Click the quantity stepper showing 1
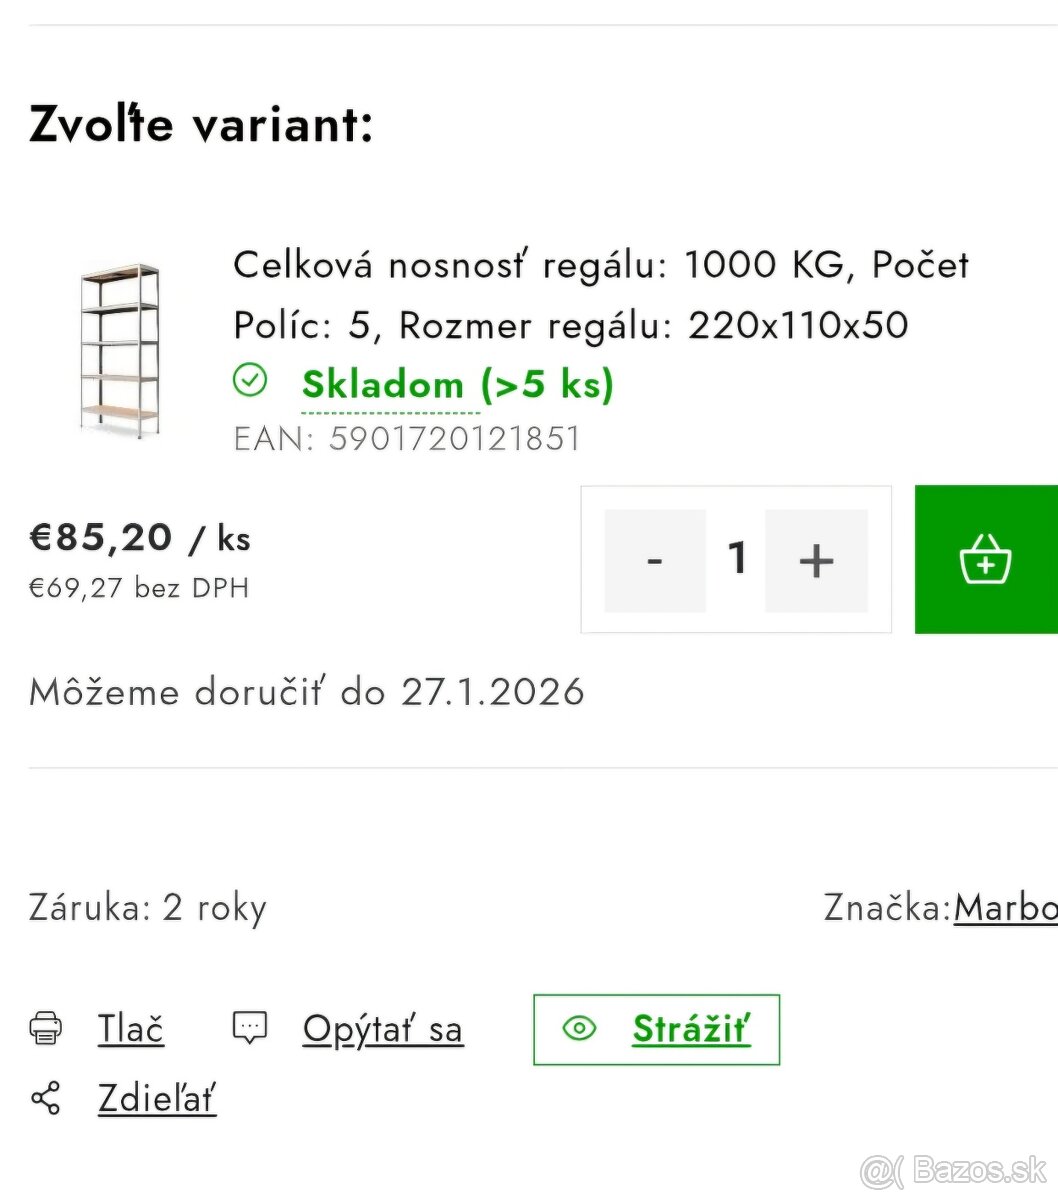1058x1200 pixels. 736,559
